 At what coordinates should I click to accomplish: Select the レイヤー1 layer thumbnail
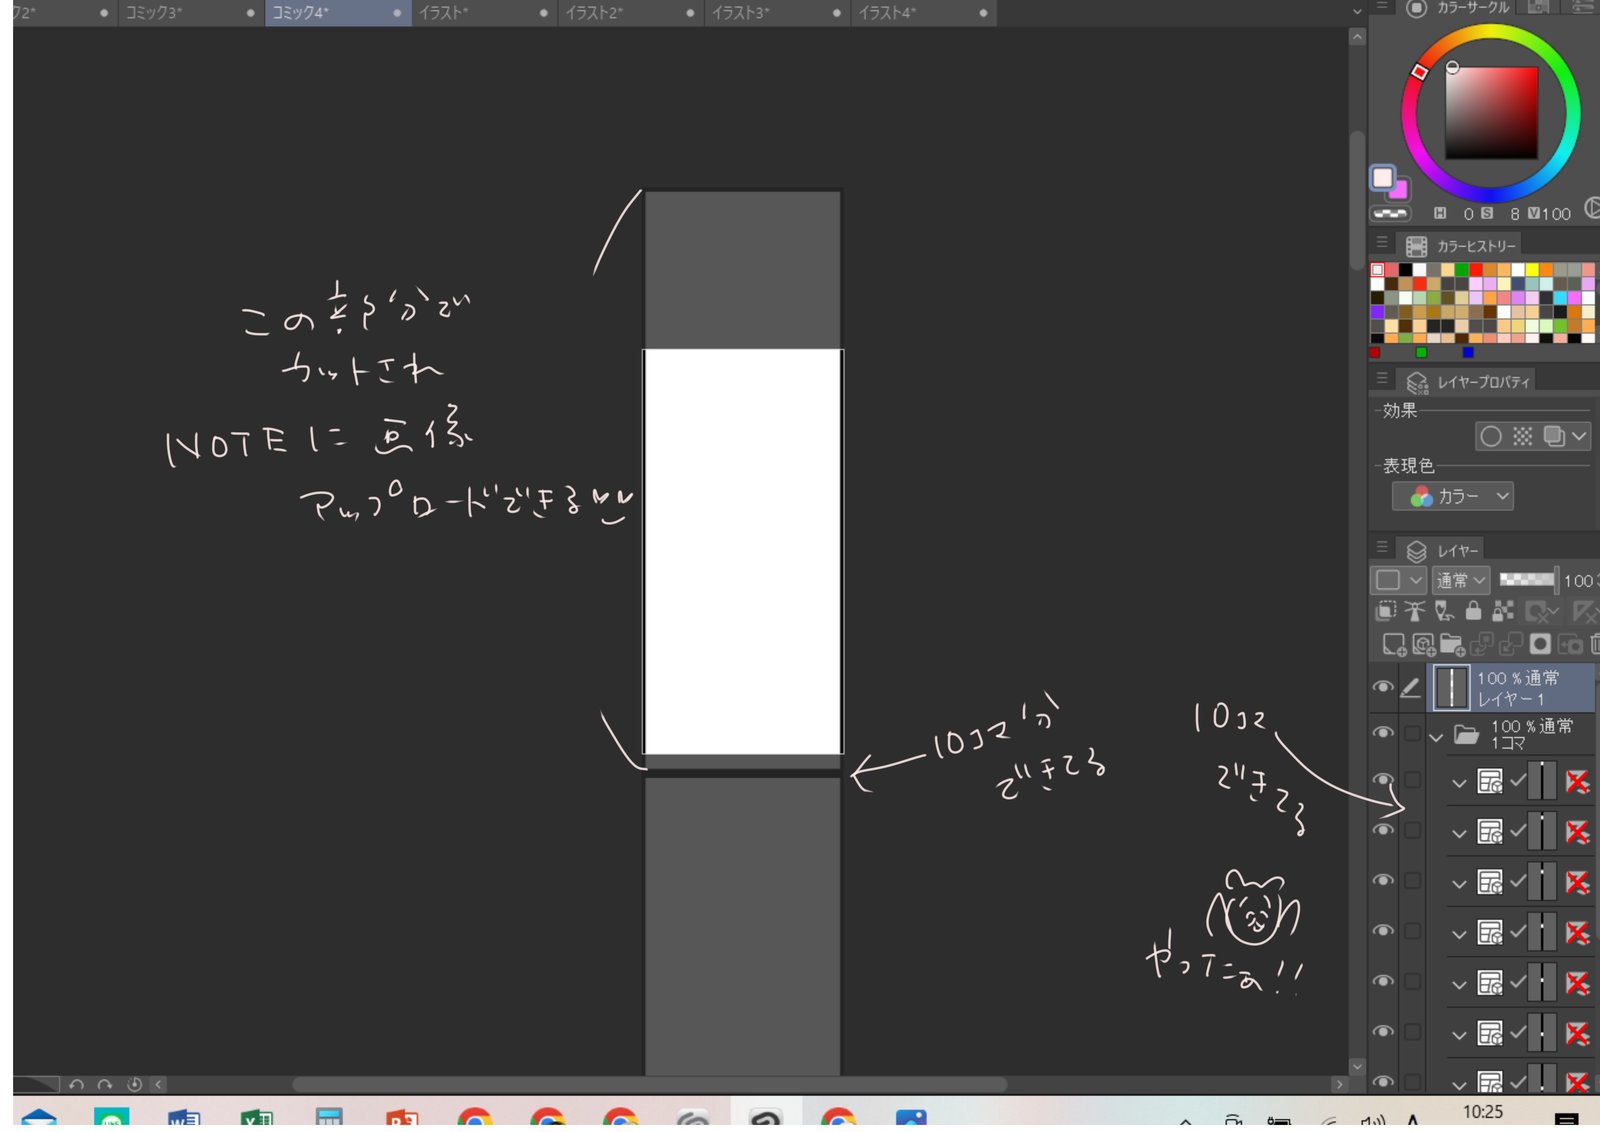(x=1451, y=688)
